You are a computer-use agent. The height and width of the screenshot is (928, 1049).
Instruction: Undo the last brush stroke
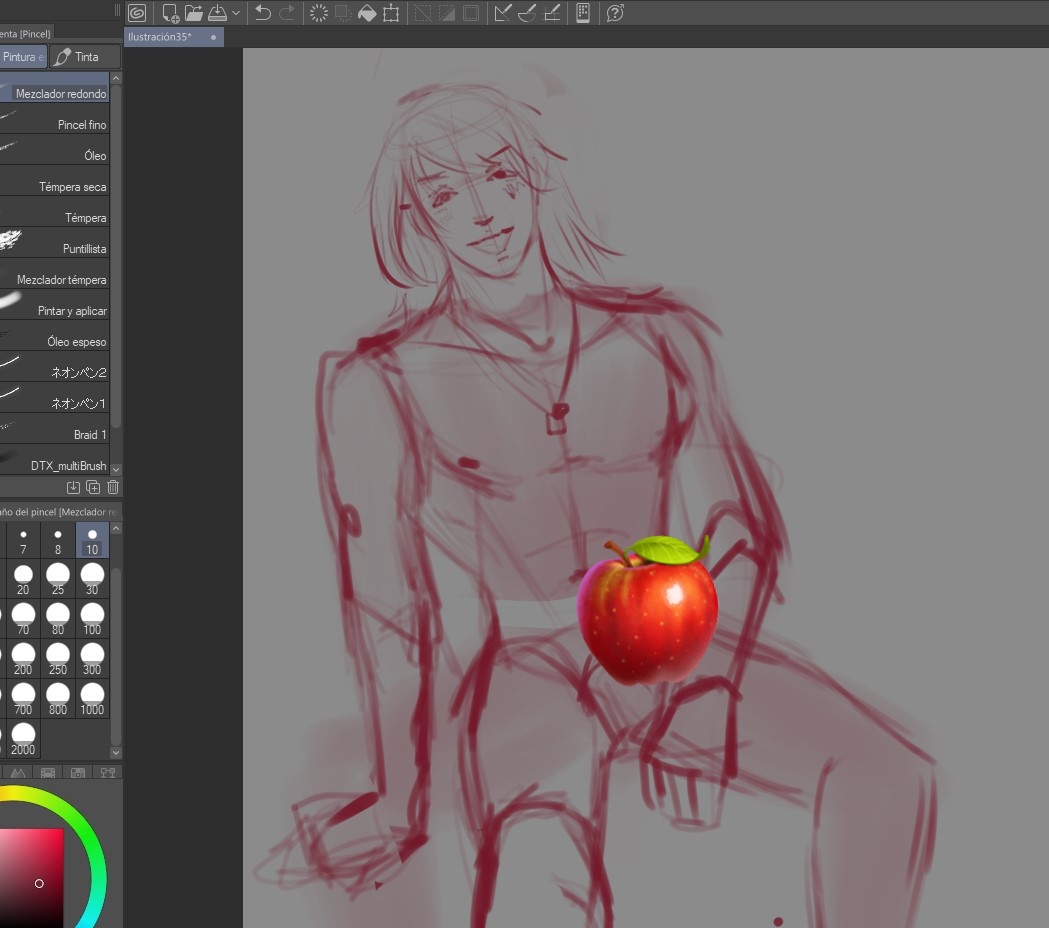pyautogui.click(x=263, y=13)
